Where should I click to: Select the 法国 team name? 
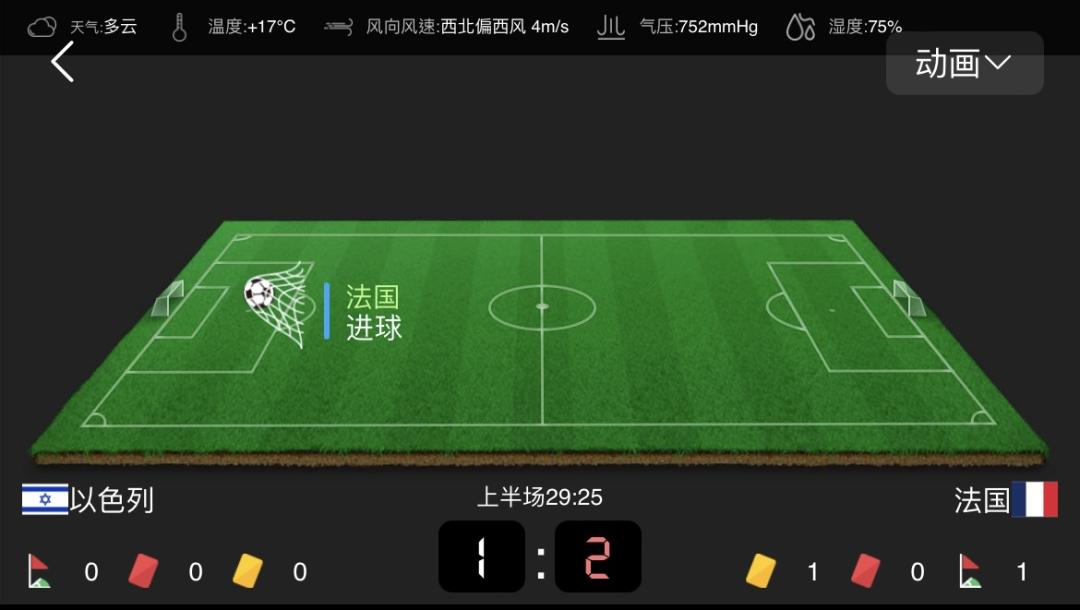coord(982,501)
